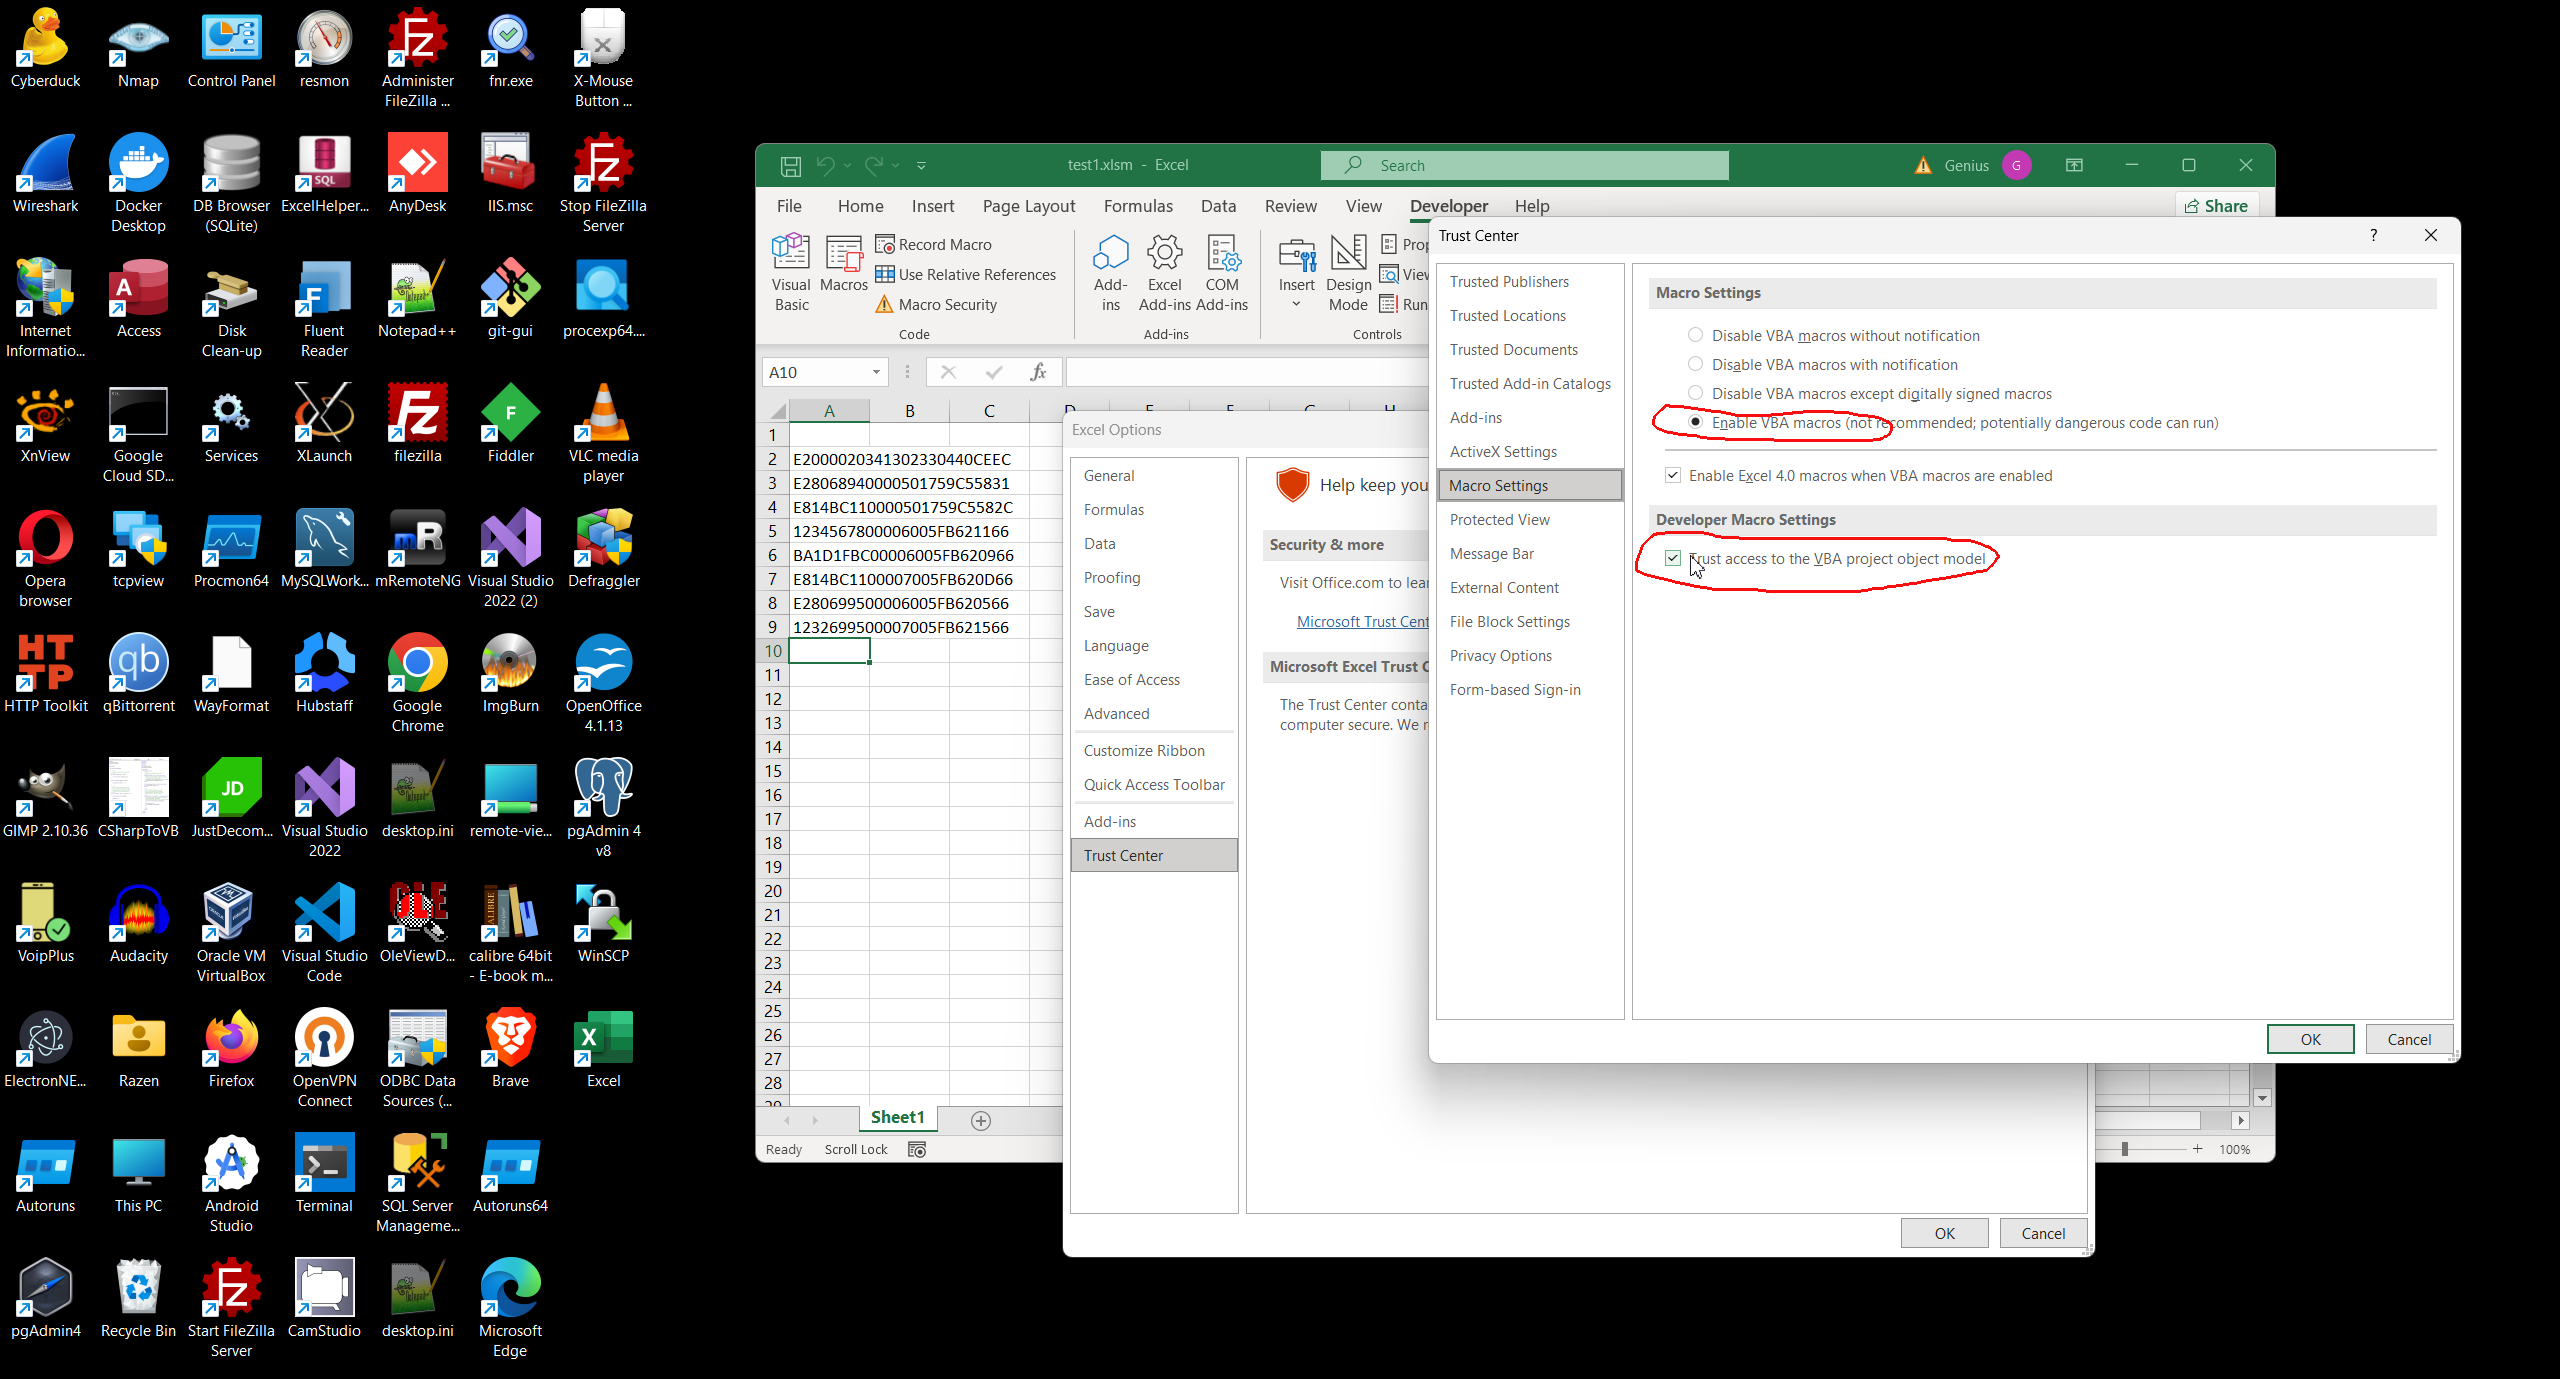Screen dimensions: 2560x1379
Task: Select Protected View in Trust Center list
Action: pyautogui.click(x=1499, y=520)
